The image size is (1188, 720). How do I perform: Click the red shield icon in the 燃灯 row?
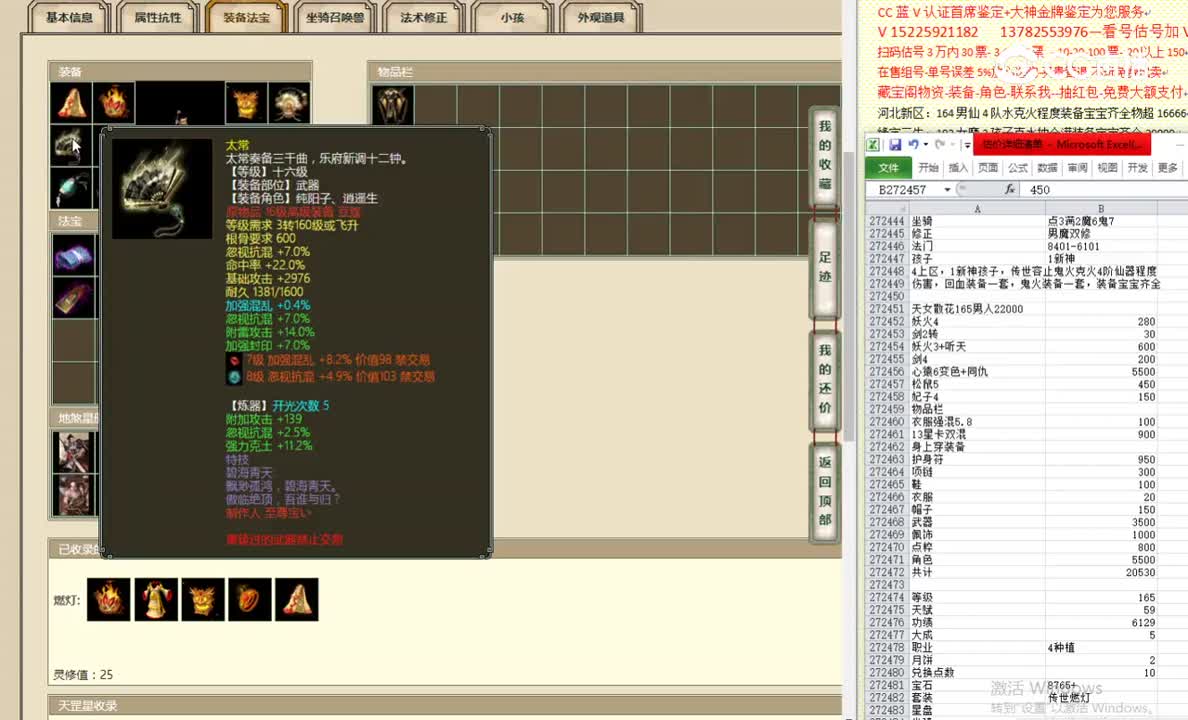(x=249, y=599)
